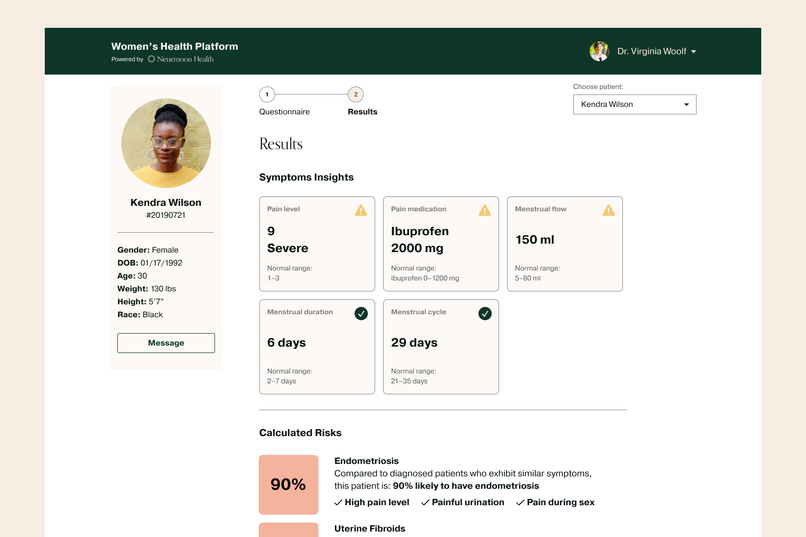This screenshot has height=537, width=806.
Task: Click the Painful urination check icon
Action: (x=425, y=503)
